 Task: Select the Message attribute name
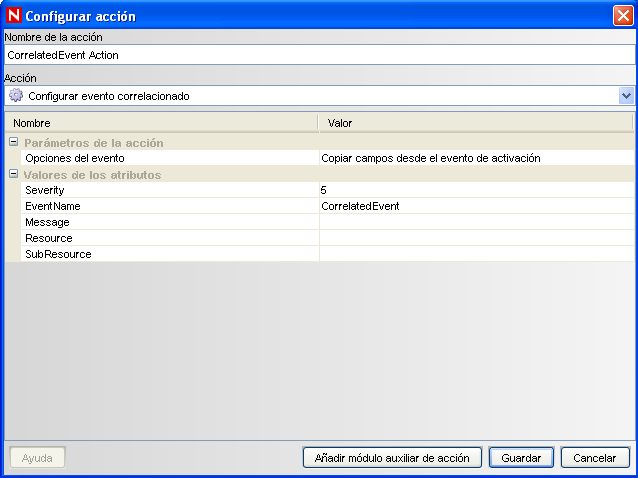(x=47, y=222)
